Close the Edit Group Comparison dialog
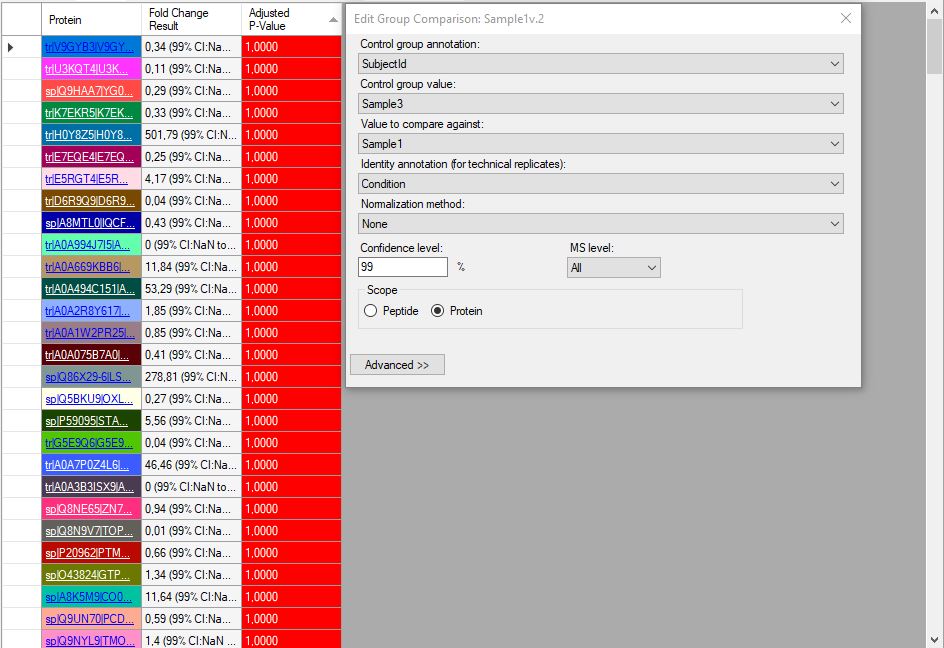 tap(846, 18)
